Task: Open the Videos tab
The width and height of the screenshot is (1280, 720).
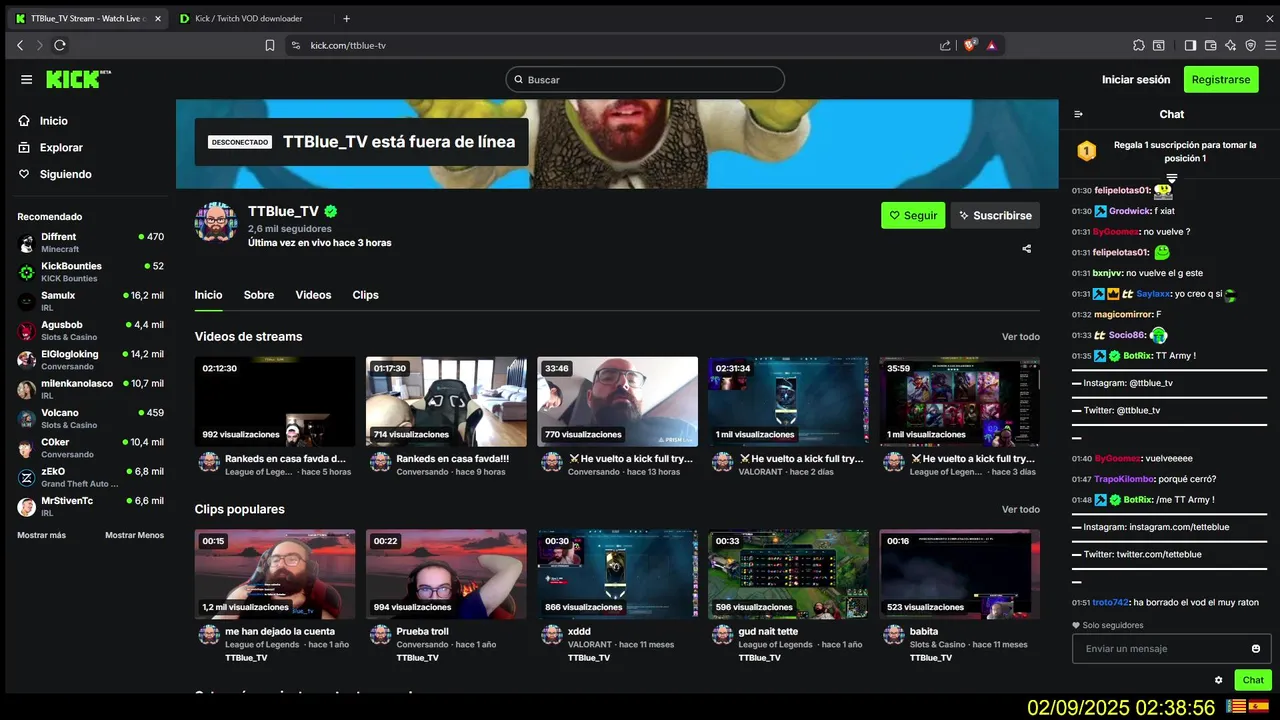Action: coord(313,295)
